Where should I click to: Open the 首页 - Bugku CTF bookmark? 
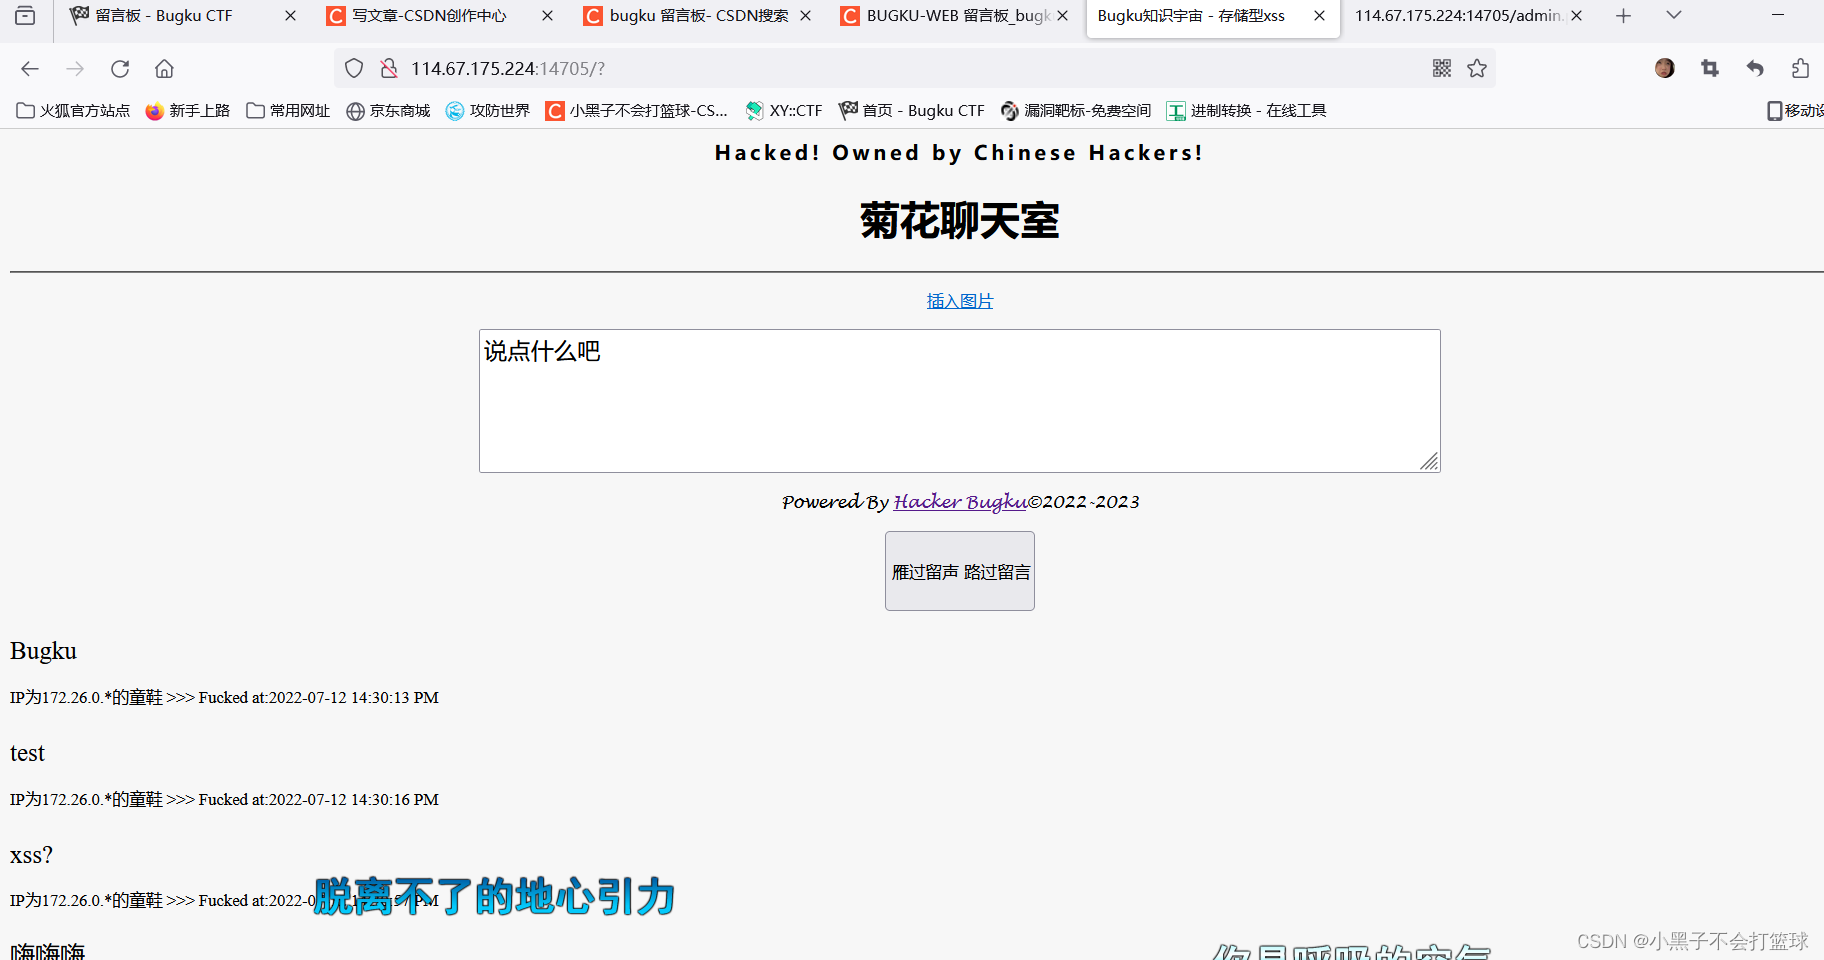pos(912,111)
